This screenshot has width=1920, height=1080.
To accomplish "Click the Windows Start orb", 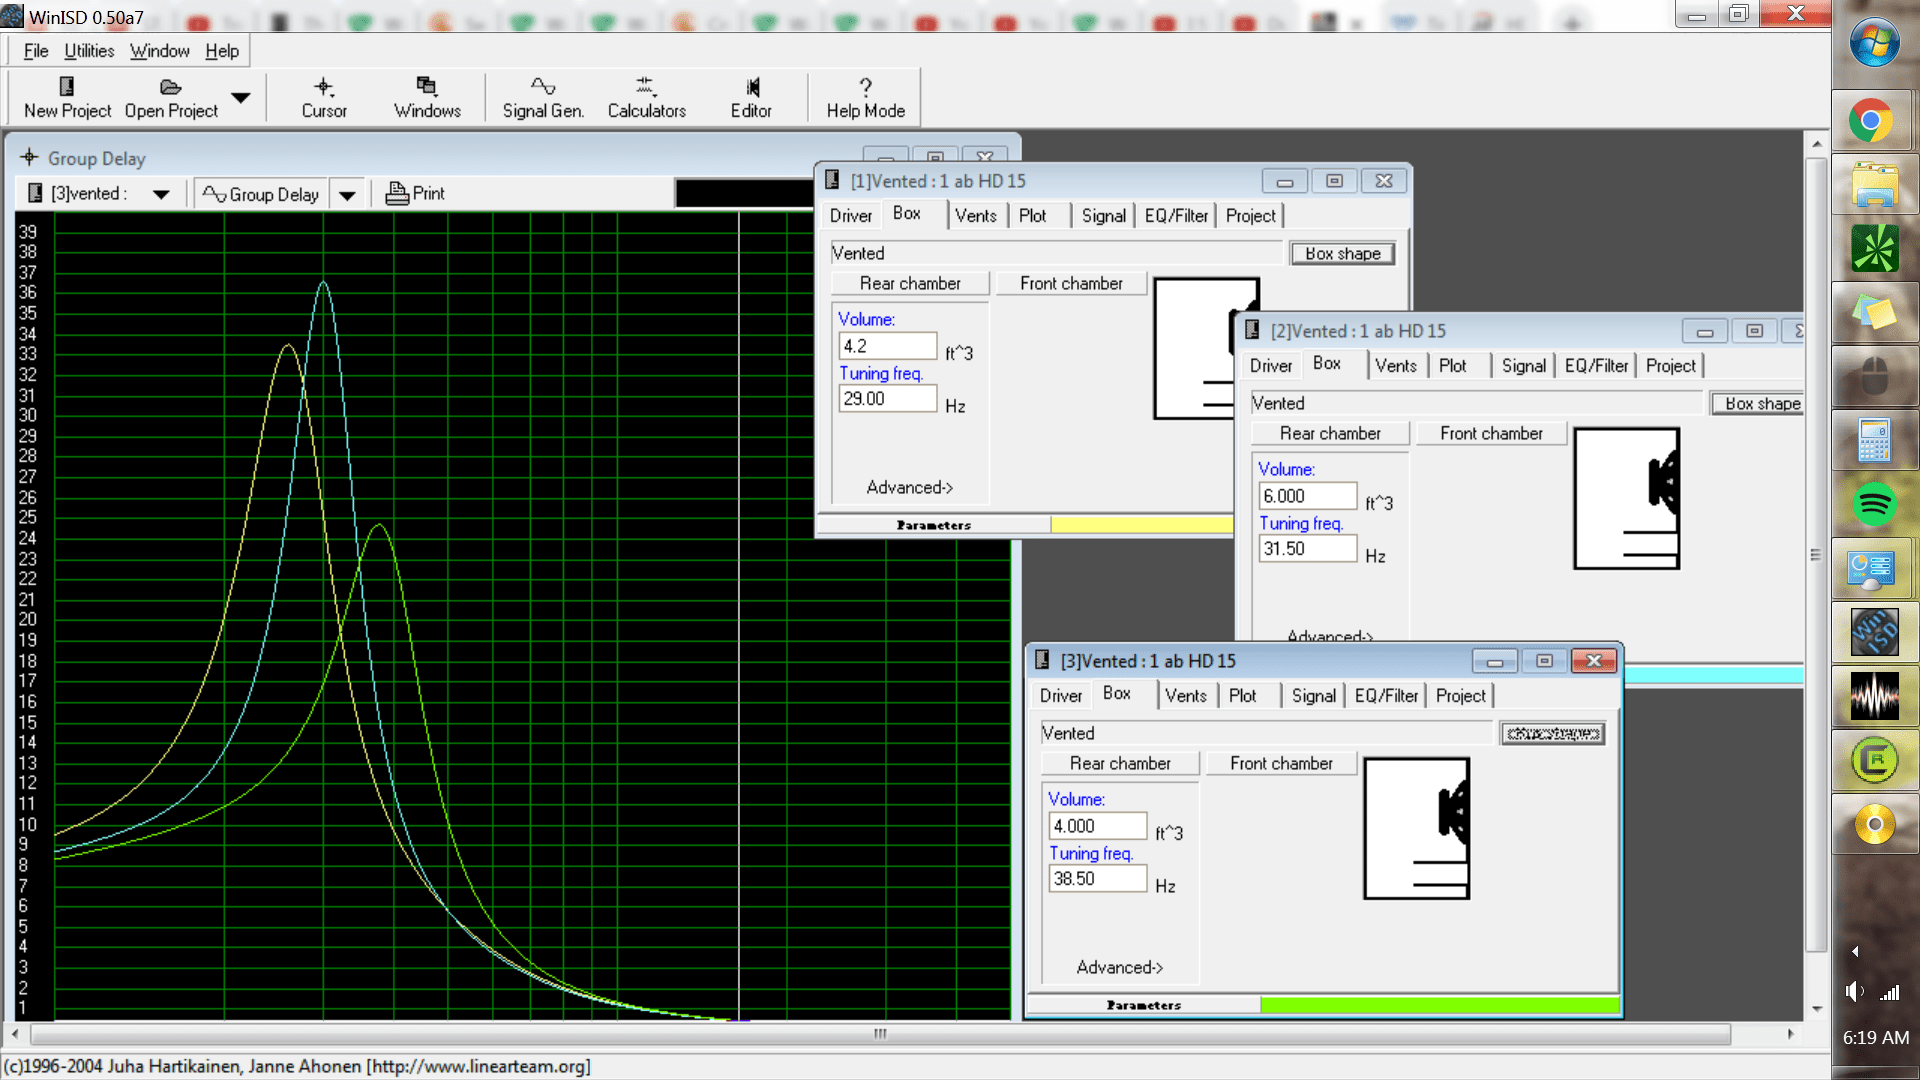I will point(1874,44).
